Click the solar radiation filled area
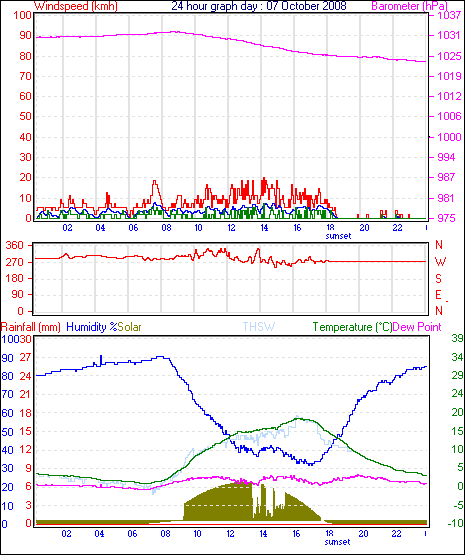The height and width of the screenshot is (556, 465). pos(227,504)
